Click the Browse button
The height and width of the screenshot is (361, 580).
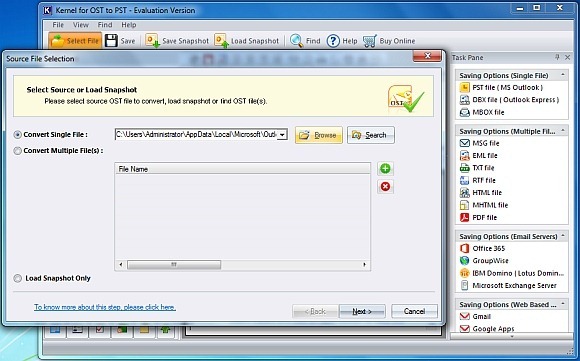319,135
